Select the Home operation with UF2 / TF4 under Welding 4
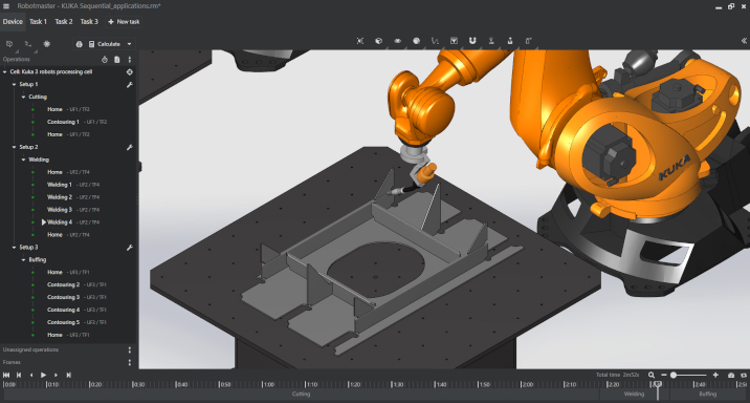Image resolution: width=750 pixels, height=403 pixels. coord(55,235)
